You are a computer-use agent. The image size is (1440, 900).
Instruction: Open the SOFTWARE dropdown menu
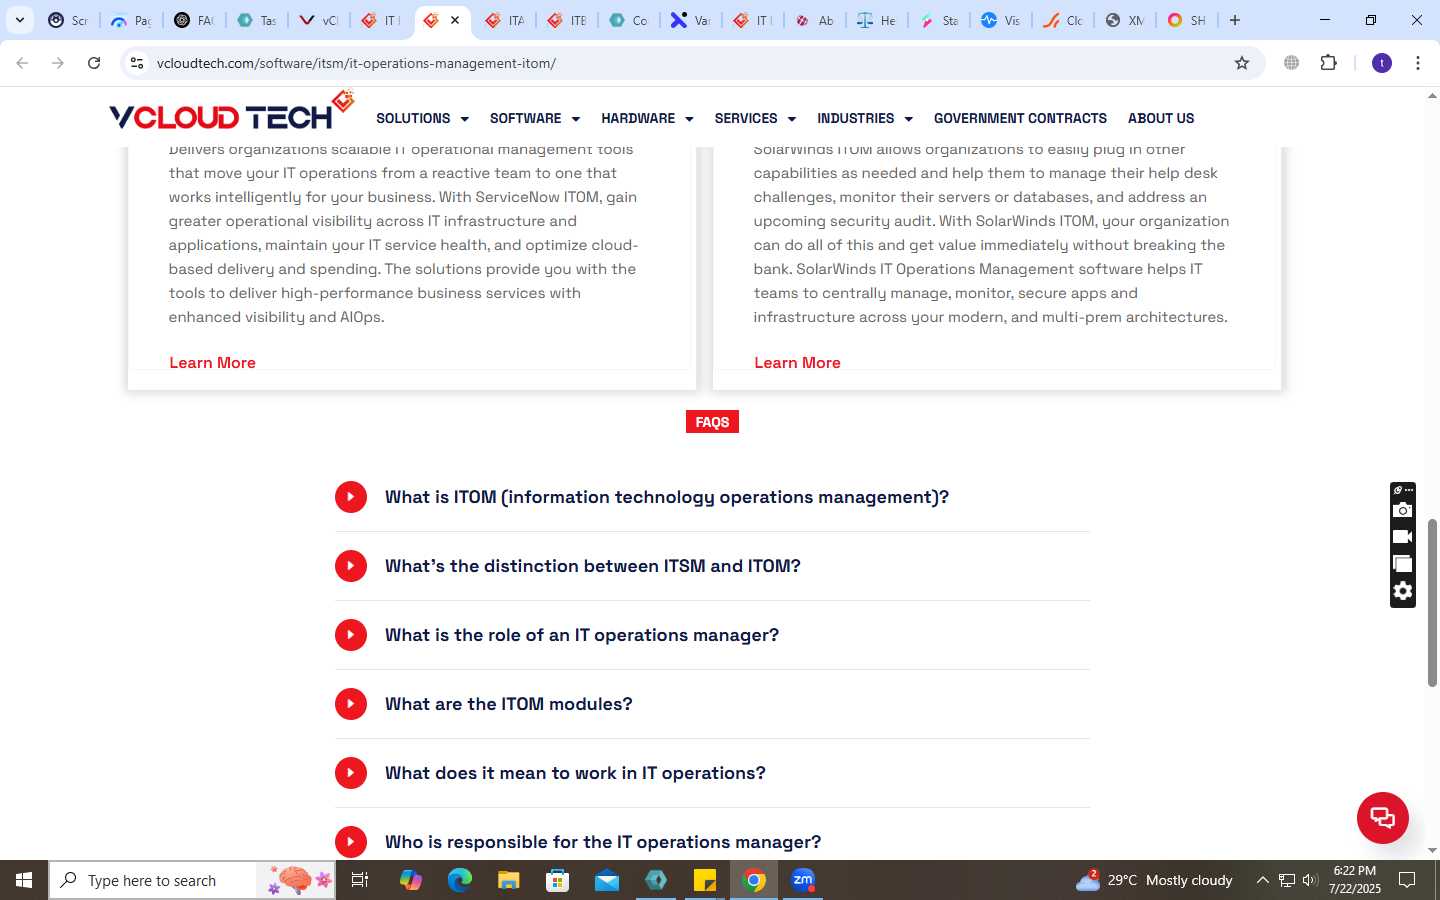click(x=535, y=118)
